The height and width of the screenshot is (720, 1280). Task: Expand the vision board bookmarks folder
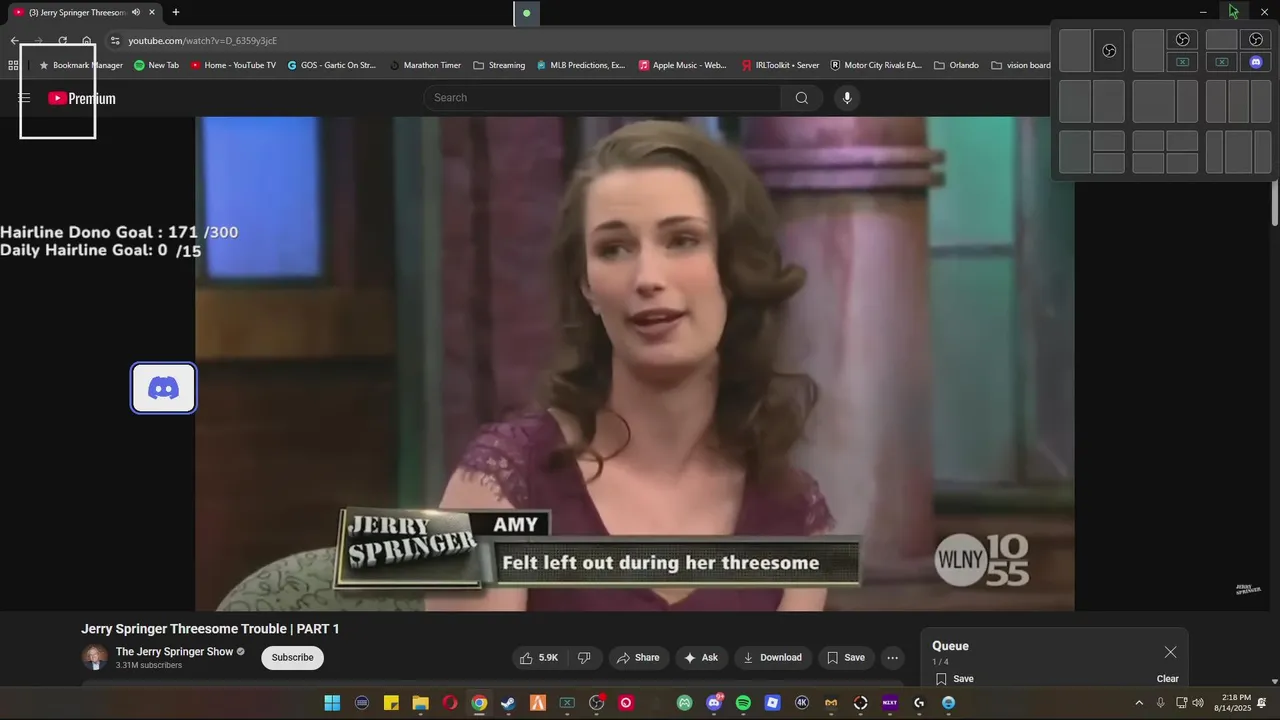tap(1021, 65)
